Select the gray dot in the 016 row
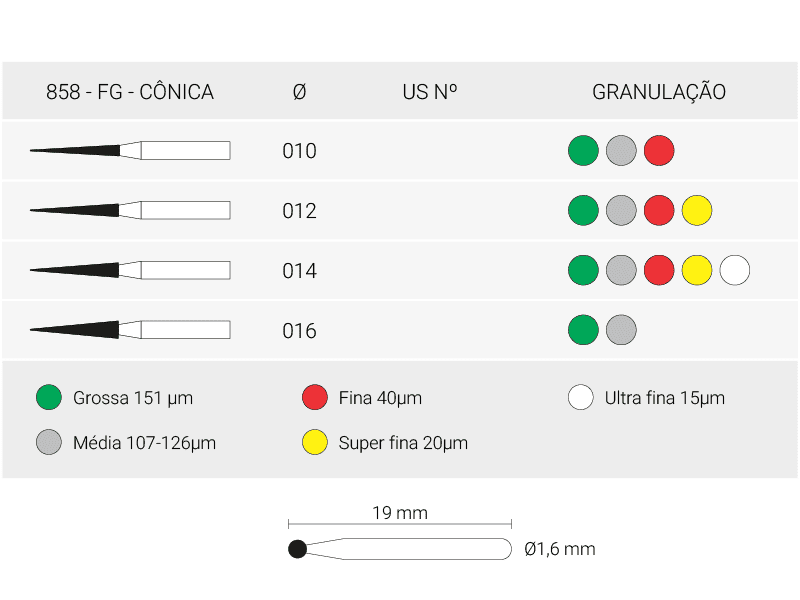Viewport: 800px width, 600px height. 621,330
